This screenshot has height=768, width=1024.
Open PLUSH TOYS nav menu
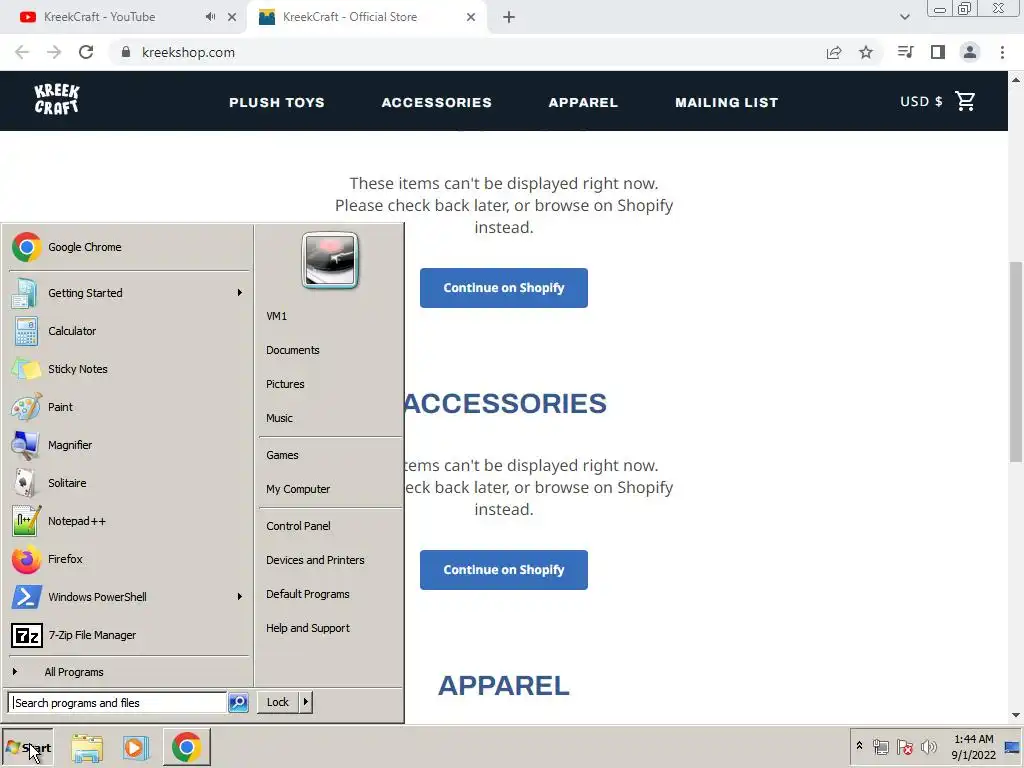point(277,103)
